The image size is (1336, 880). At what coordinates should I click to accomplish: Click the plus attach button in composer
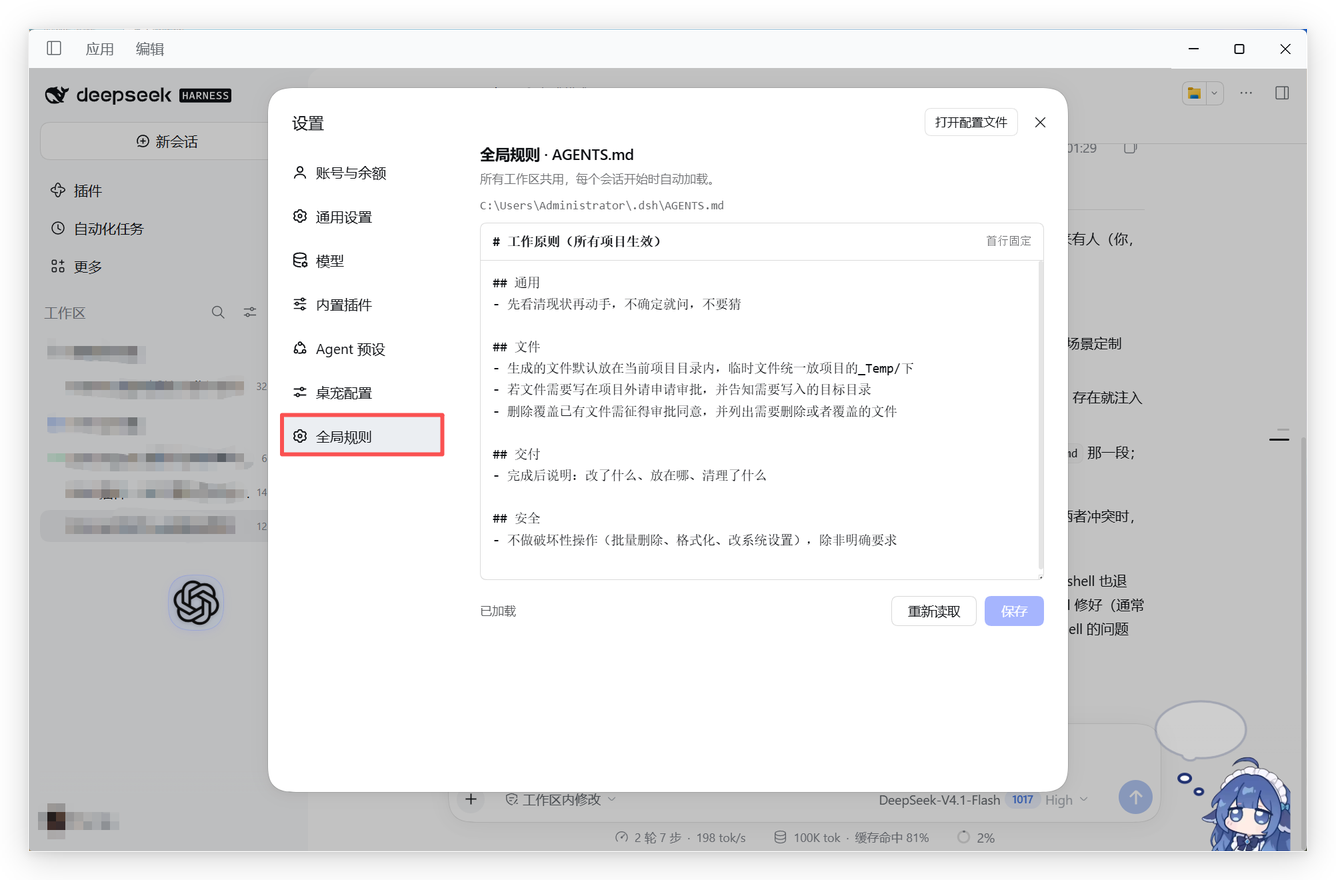471,798
